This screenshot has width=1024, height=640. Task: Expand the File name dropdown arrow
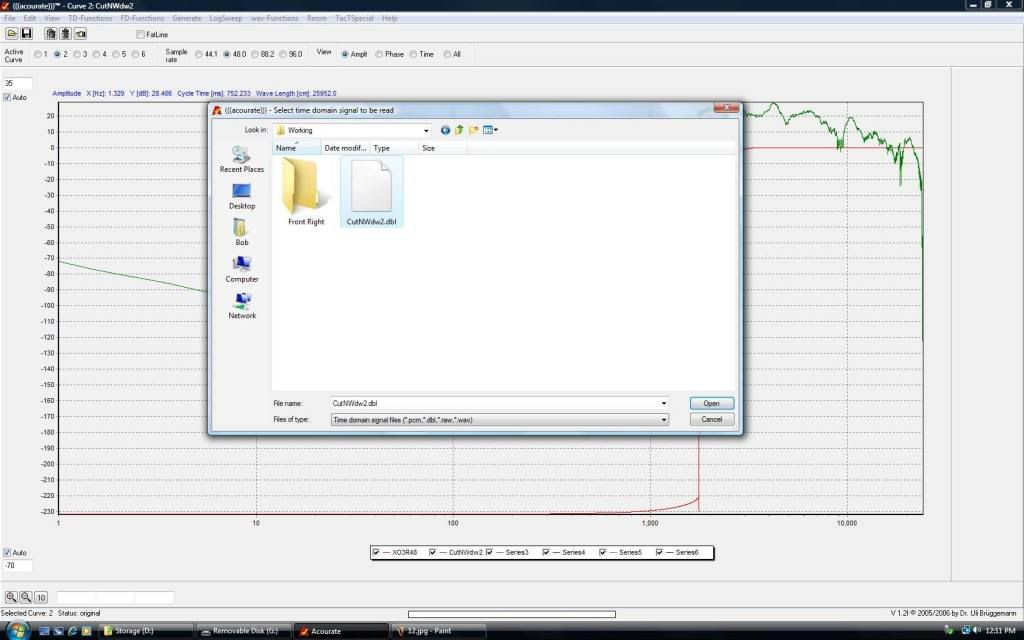tap(664, 404)
